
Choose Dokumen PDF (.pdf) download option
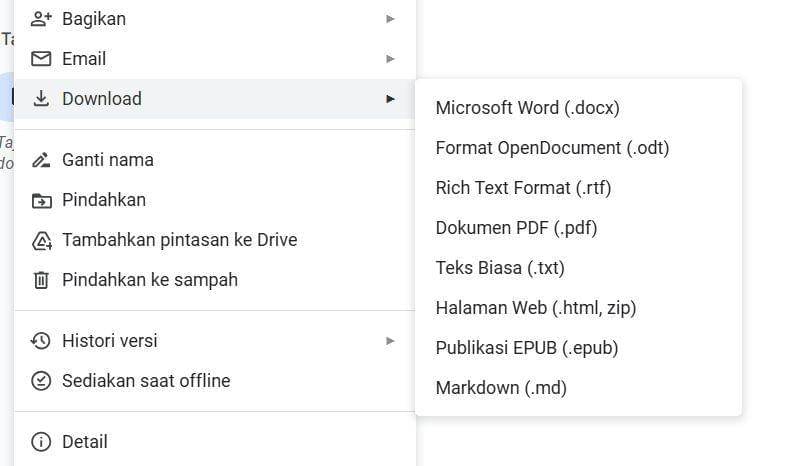pos(516,228)
